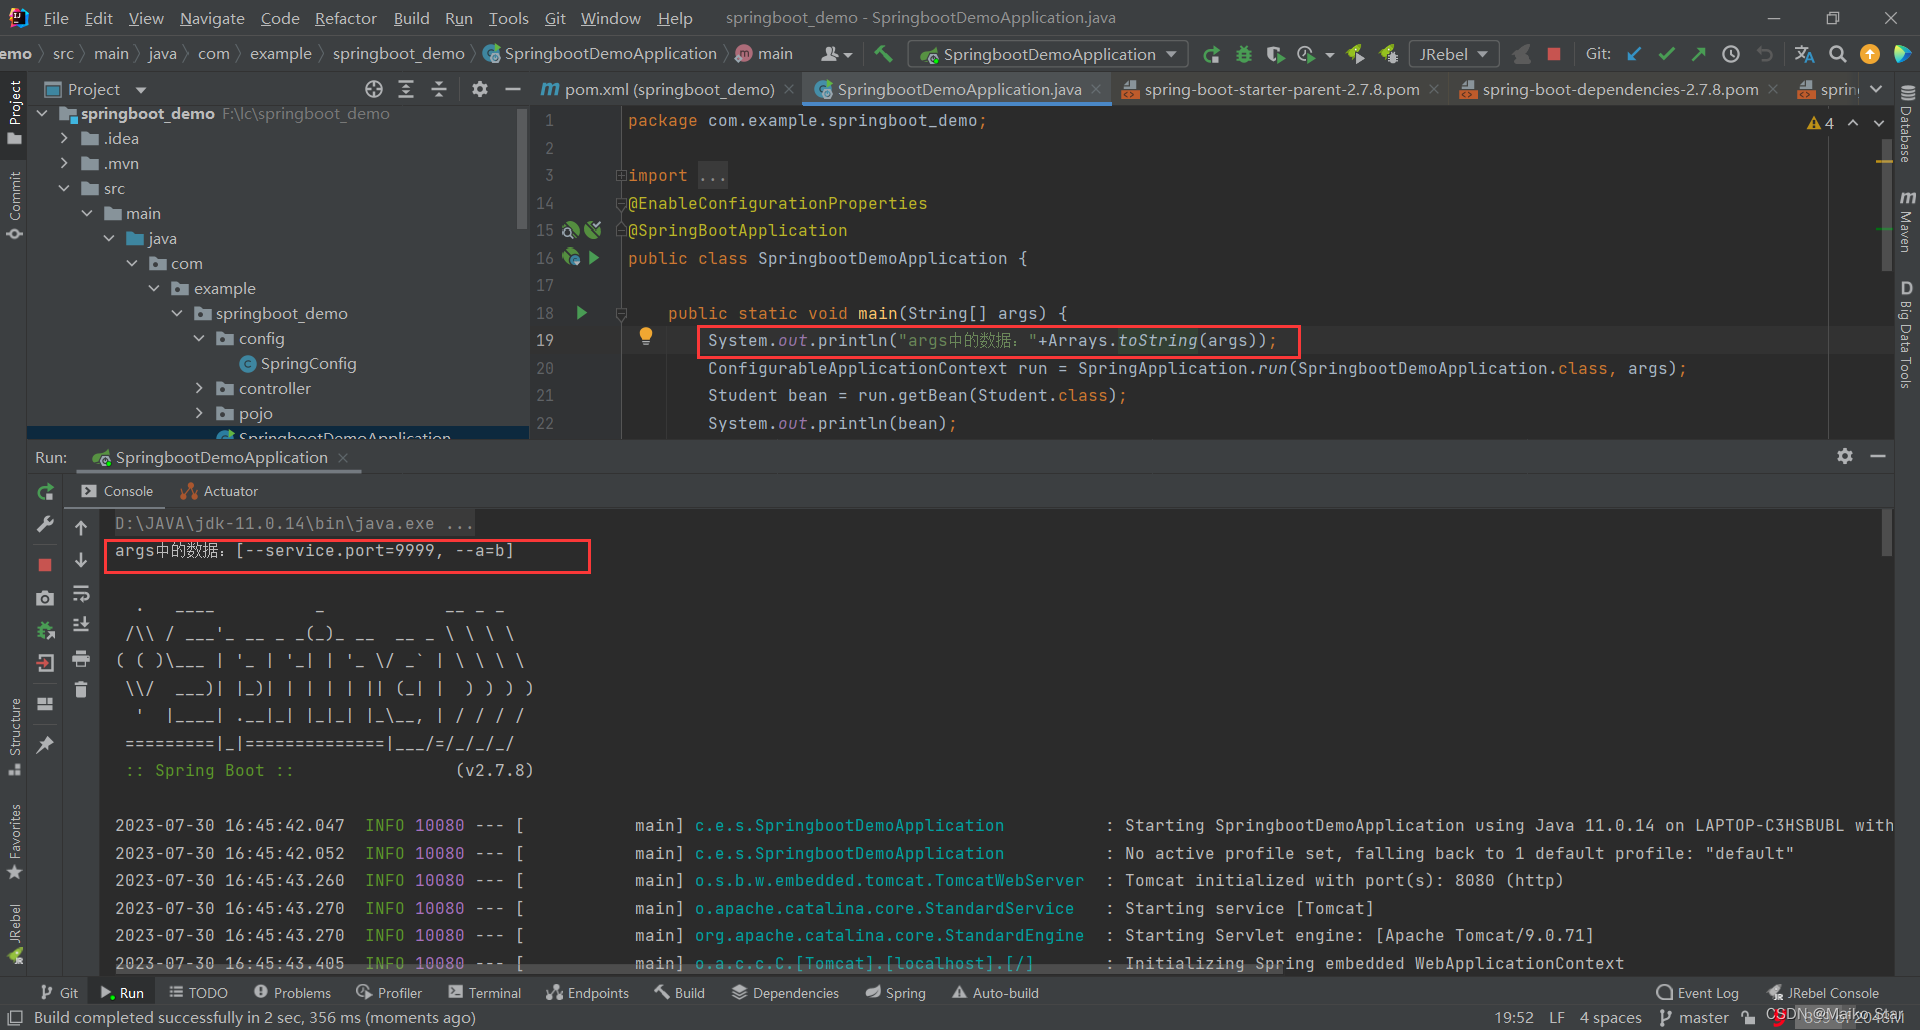1920x1030 pixels.
Task: Stop the running application in top toolbar
Action: [x=1553, y=54]
